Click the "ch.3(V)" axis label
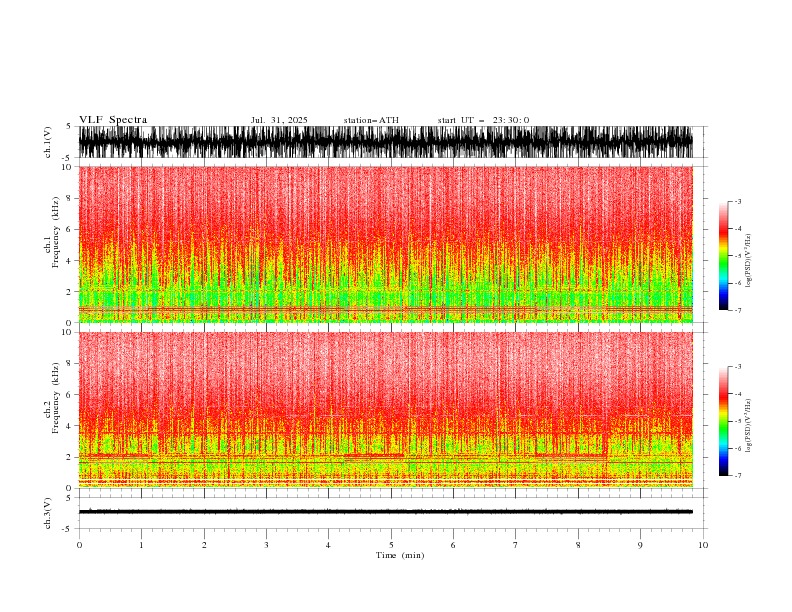Viewport: 792px width, 612px height. point(48,513)
